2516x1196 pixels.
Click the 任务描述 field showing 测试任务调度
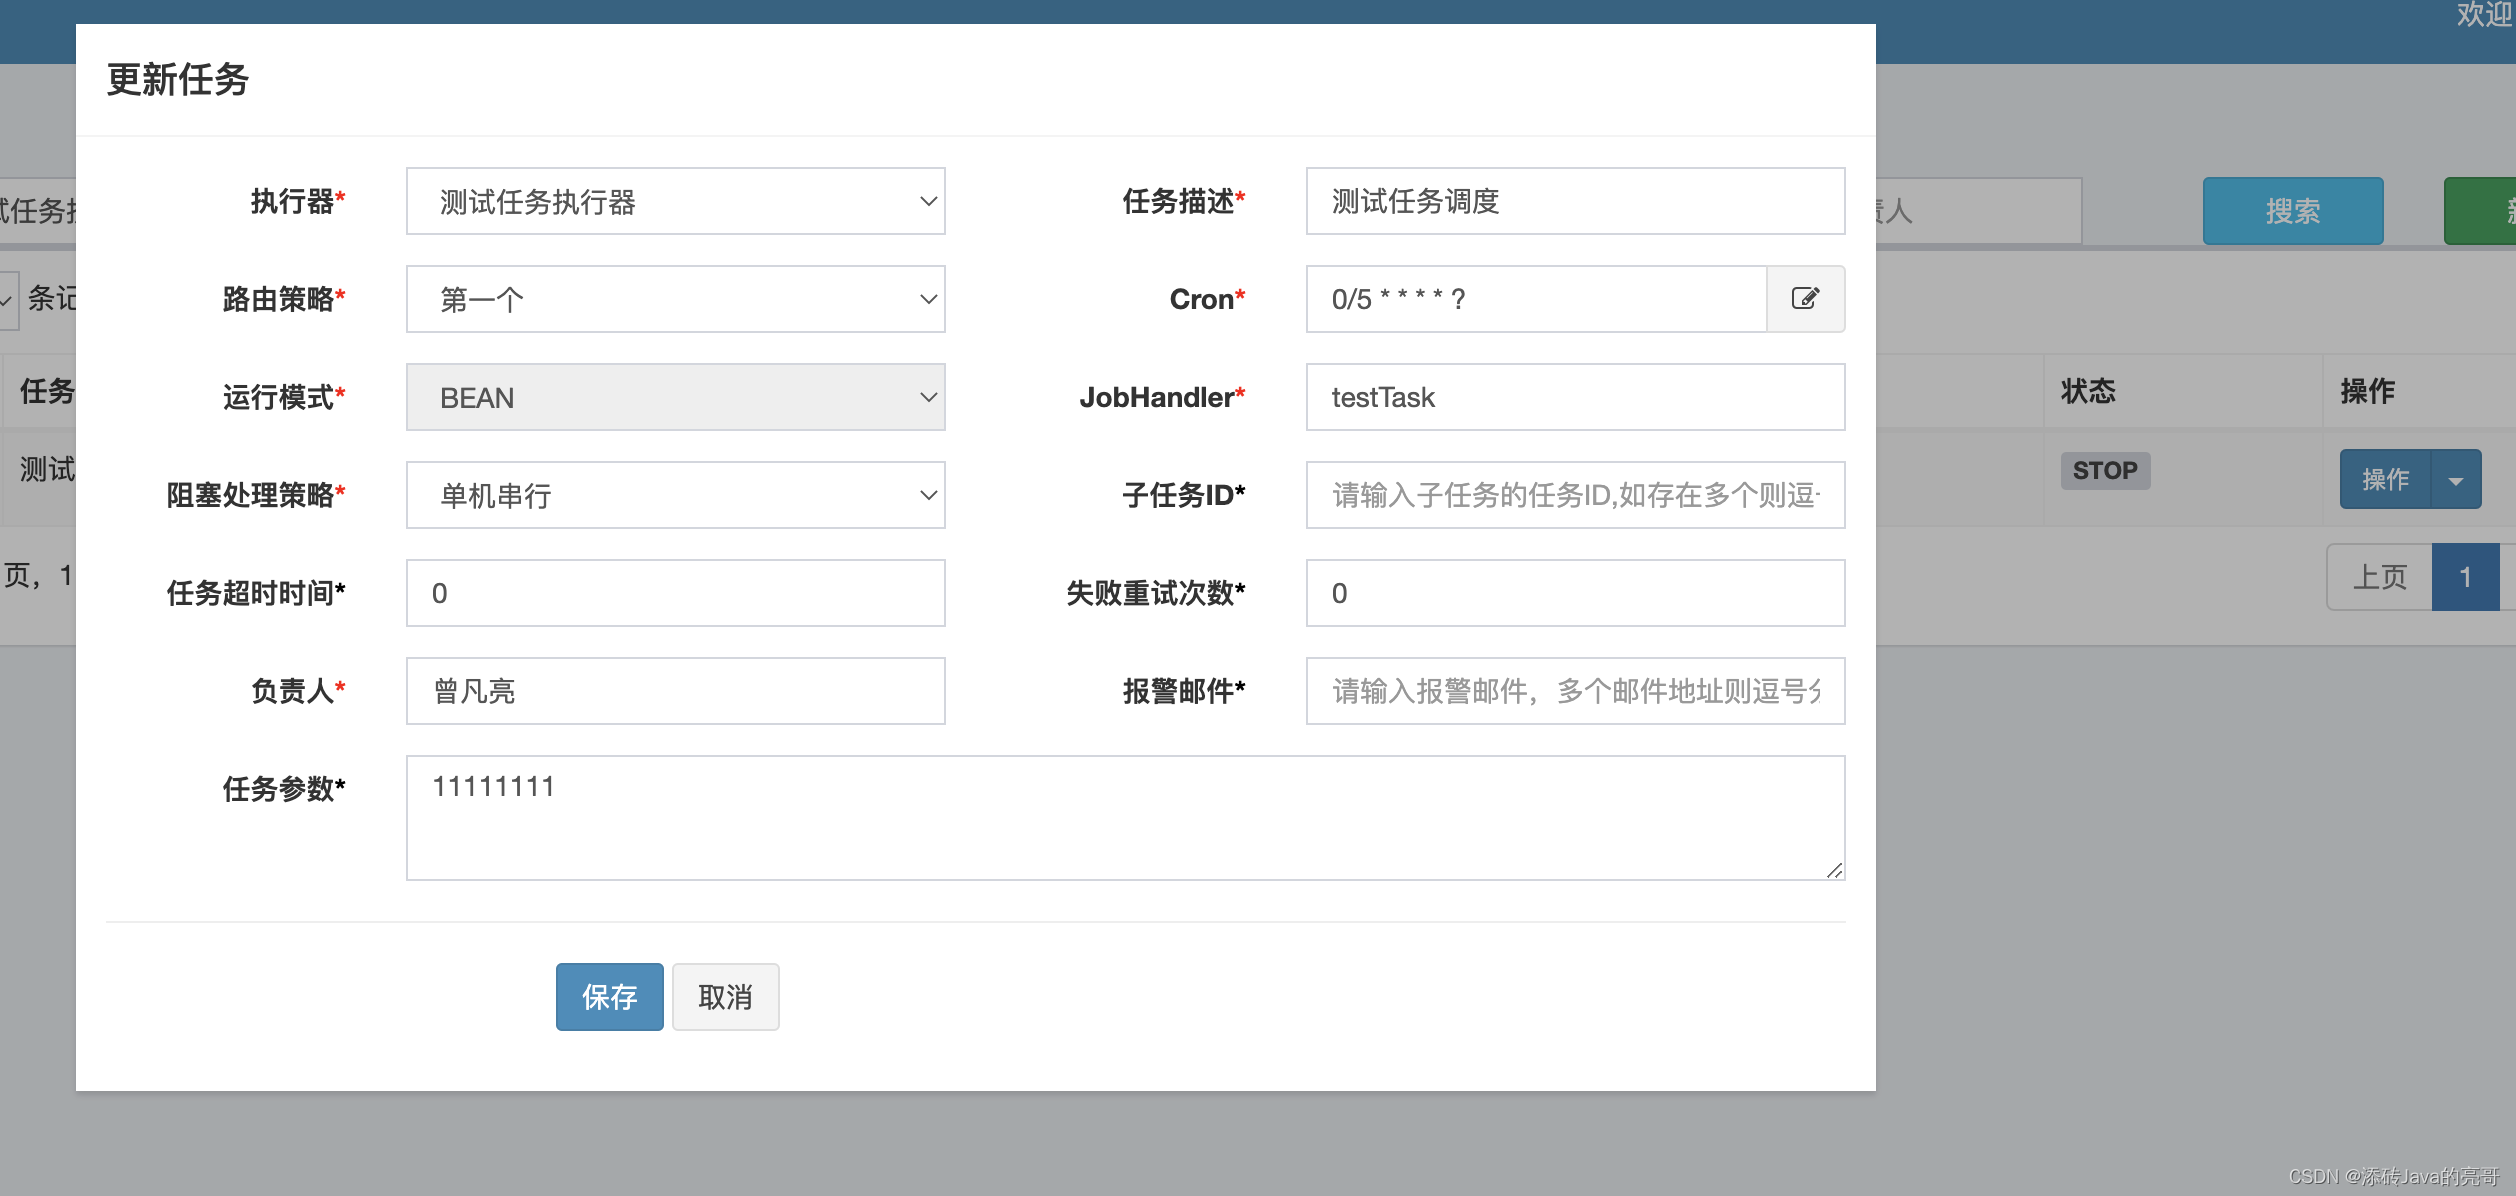click(x=1575, y=200)
